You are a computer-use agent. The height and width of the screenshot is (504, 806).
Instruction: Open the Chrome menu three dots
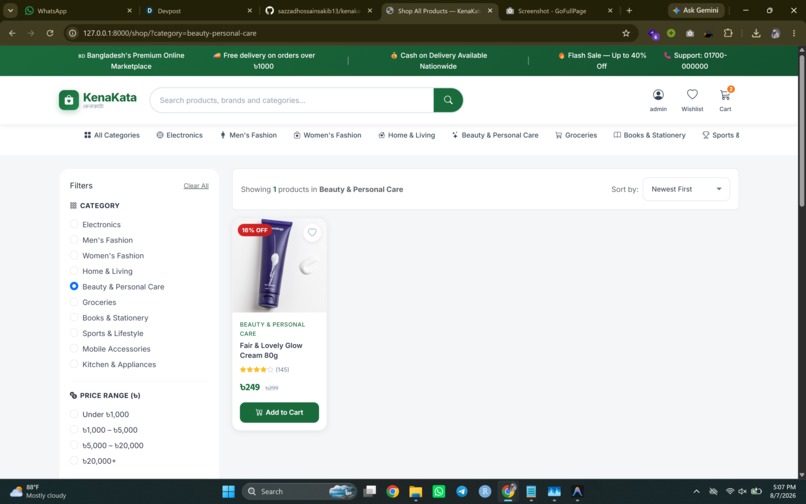pyautogui.click(x=794, y=33)
